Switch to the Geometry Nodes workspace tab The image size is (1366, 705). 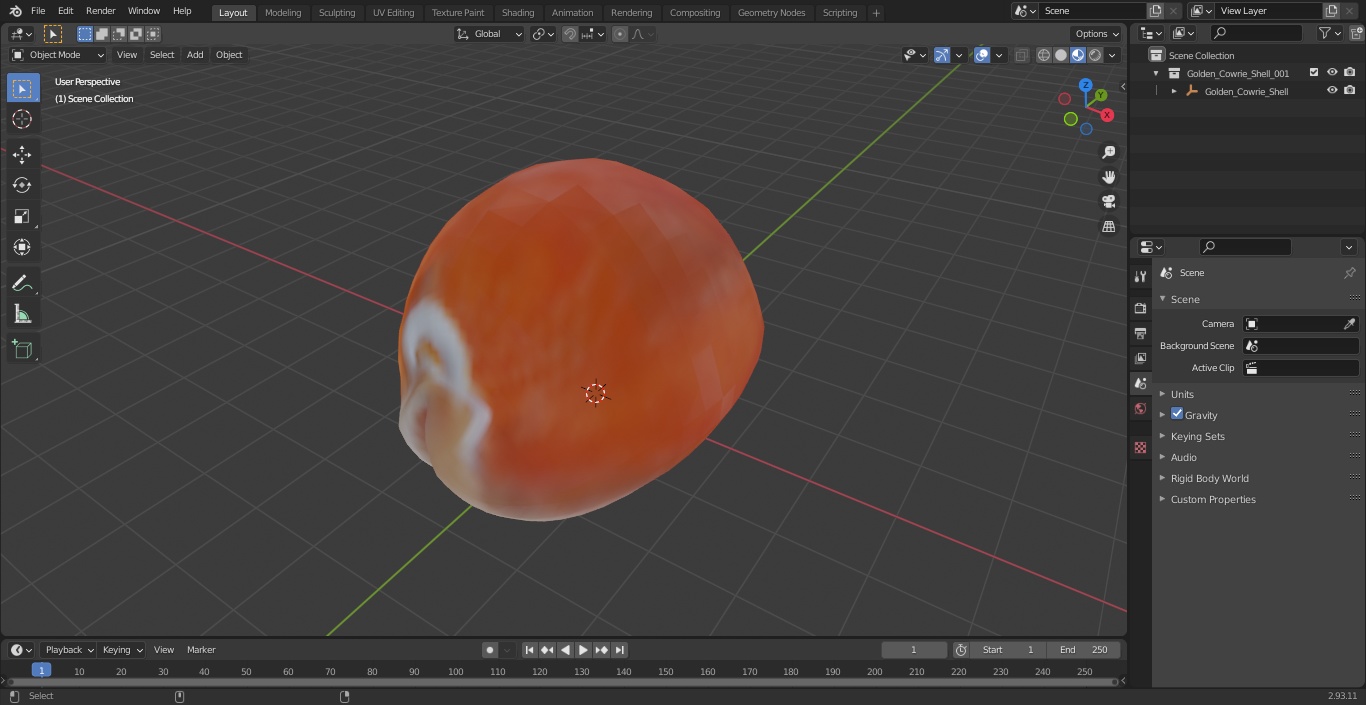click(771, 13)
